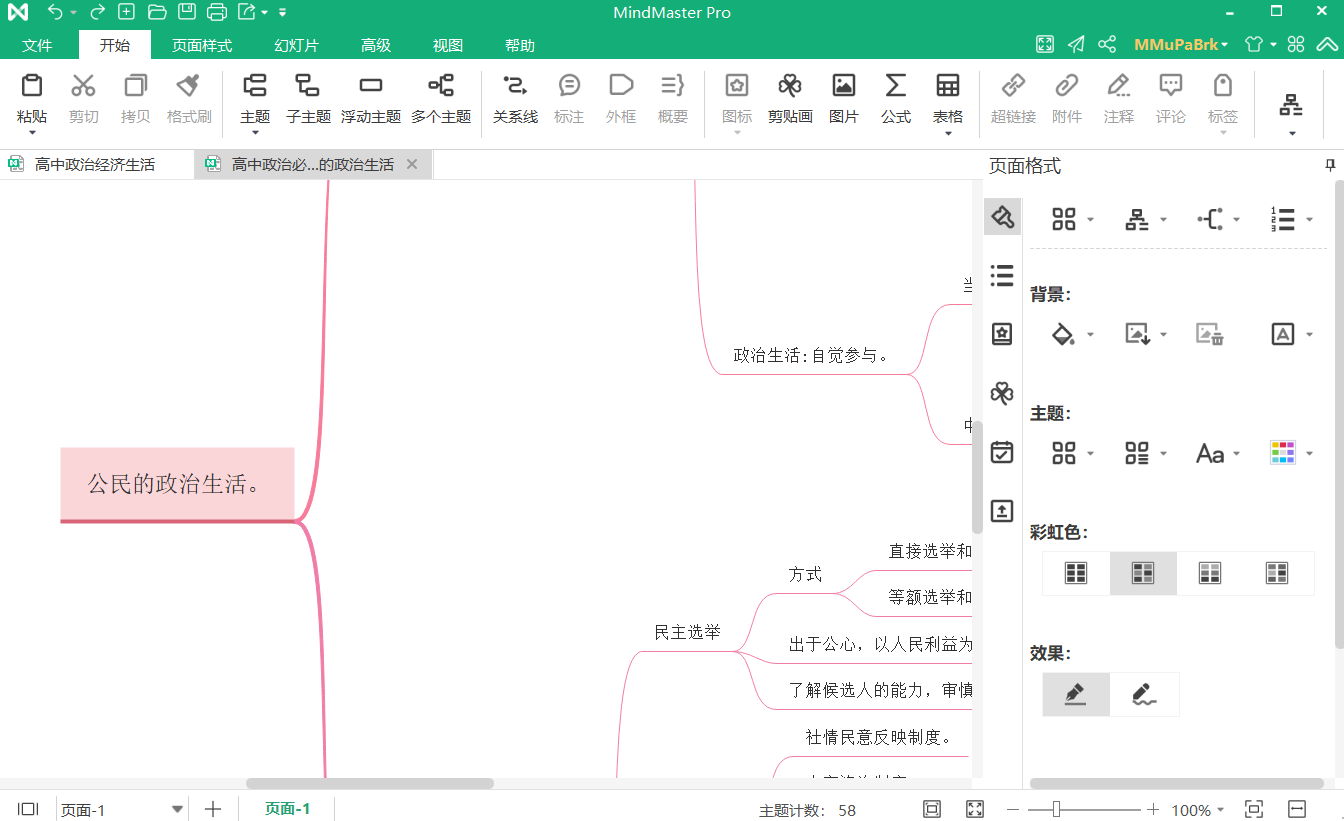Screen dimensions: 1344x821
Task: Open the task calendar side panel icon
Action: pyautogui.click(x=1002, y=452)
